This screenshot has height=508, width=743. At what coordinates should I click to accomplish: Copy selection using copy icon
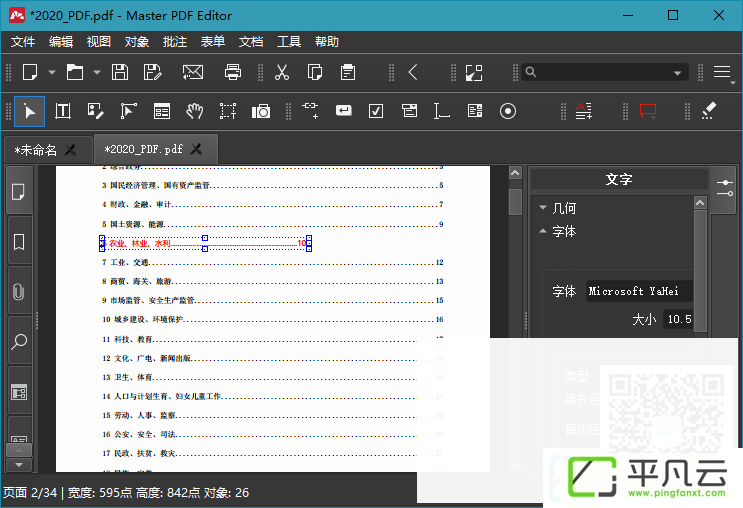315,73
